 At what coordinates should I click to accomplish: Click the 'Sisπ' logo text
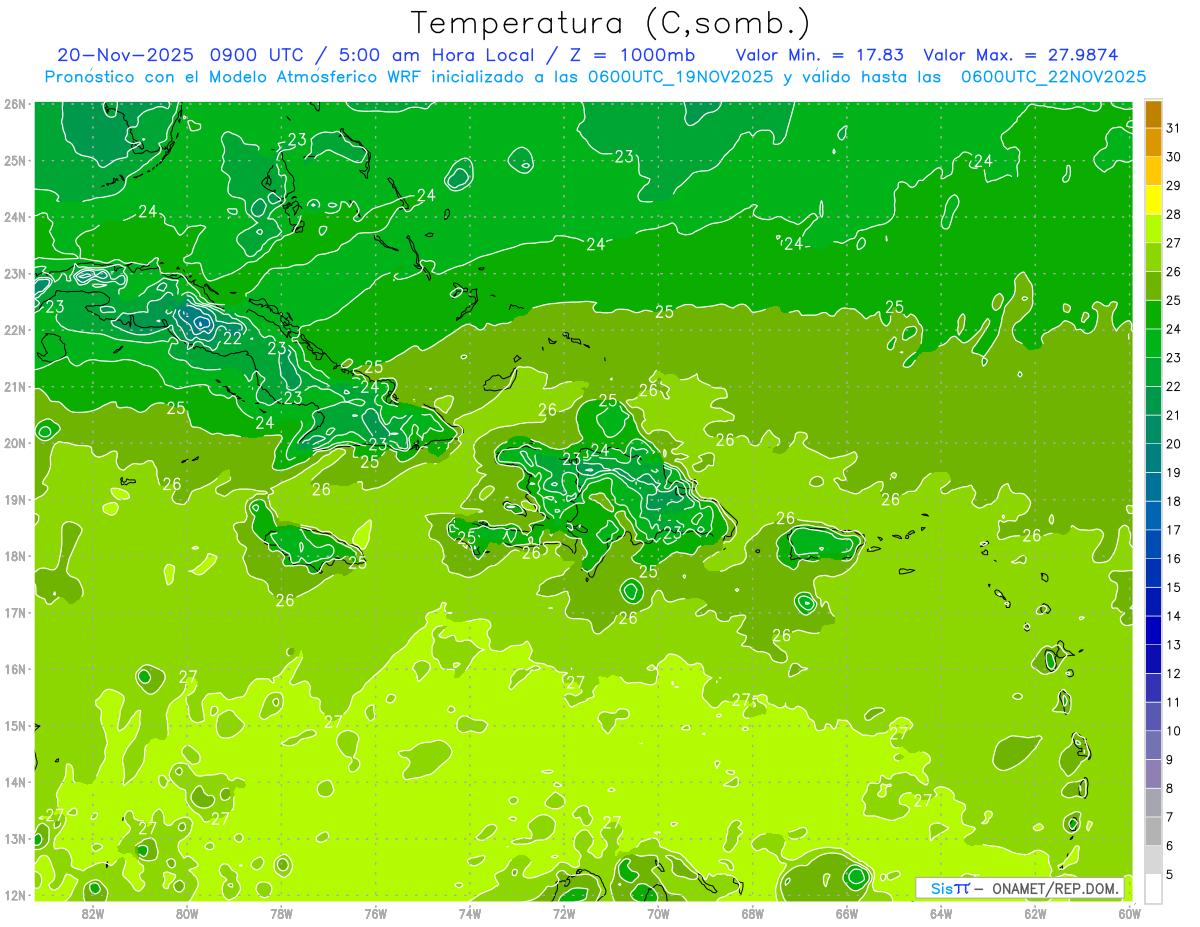pos(950,888)
